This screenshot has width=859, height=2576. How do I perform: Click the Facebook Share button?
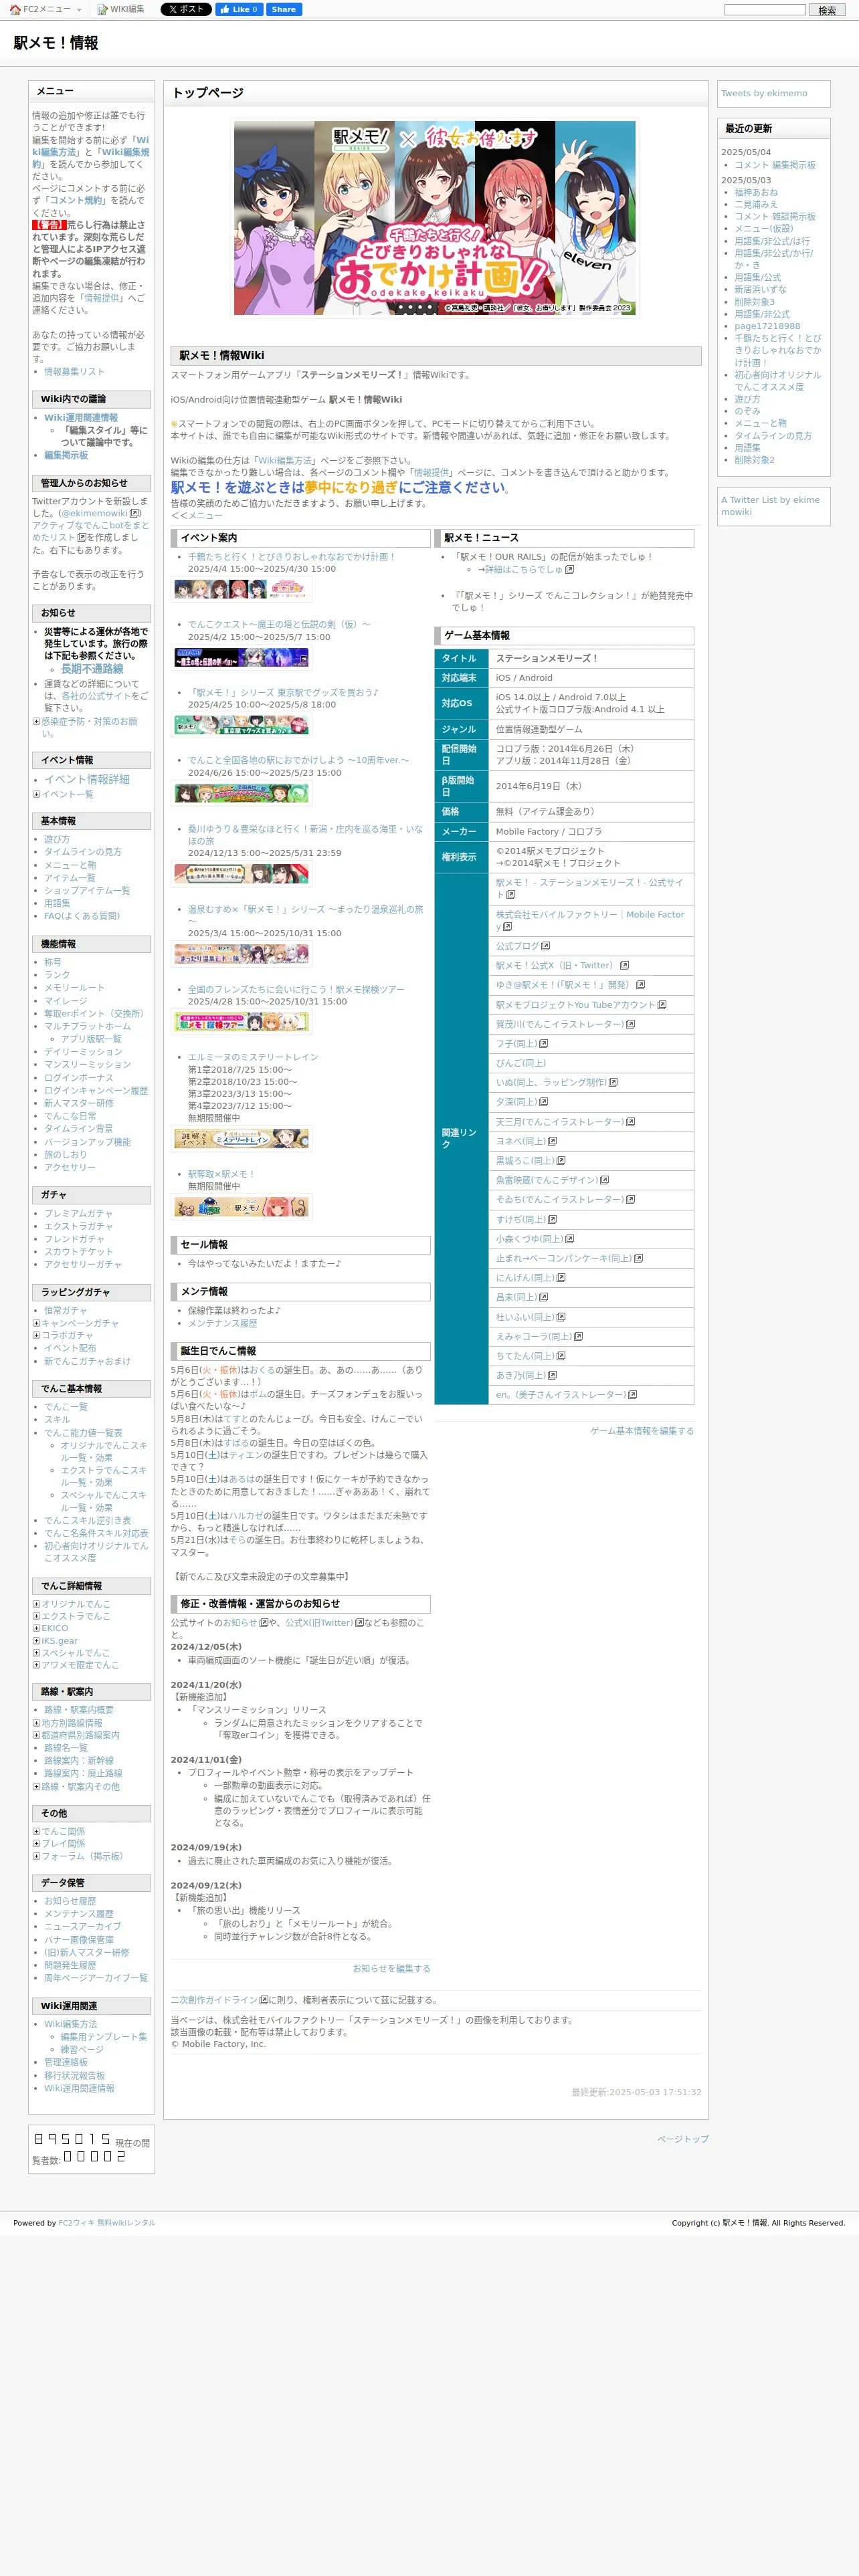(x=284, y=9)
